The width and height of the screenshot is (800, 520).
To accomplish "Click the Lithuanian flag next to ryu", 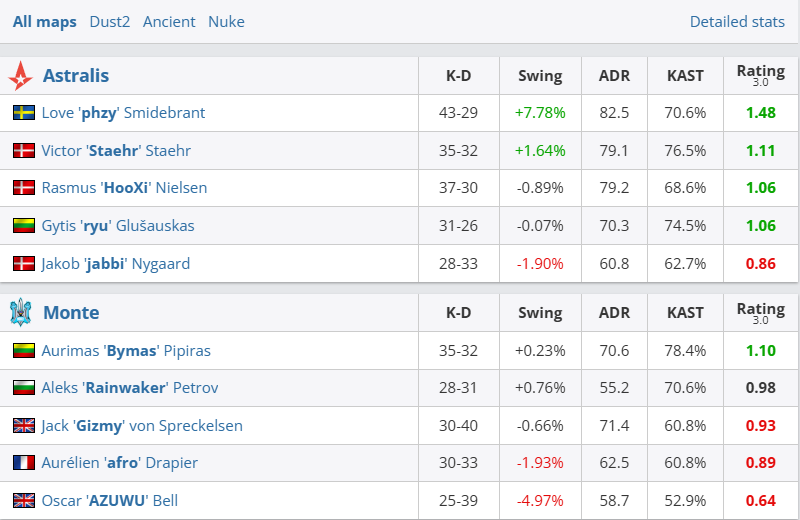I will (24, 226).
